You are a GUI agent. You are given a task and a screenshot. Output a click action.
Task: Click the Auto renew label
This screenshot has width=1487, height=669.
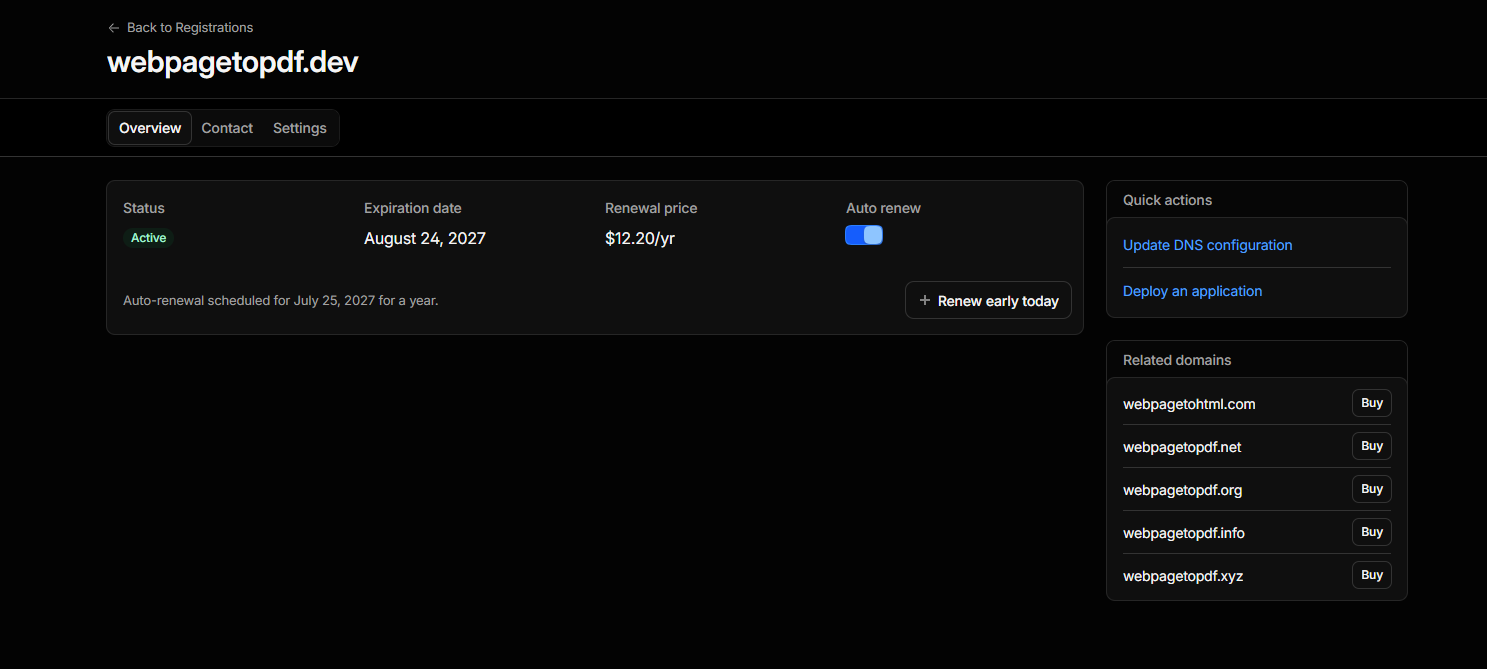pyautogui.click(x=883, y=208)
